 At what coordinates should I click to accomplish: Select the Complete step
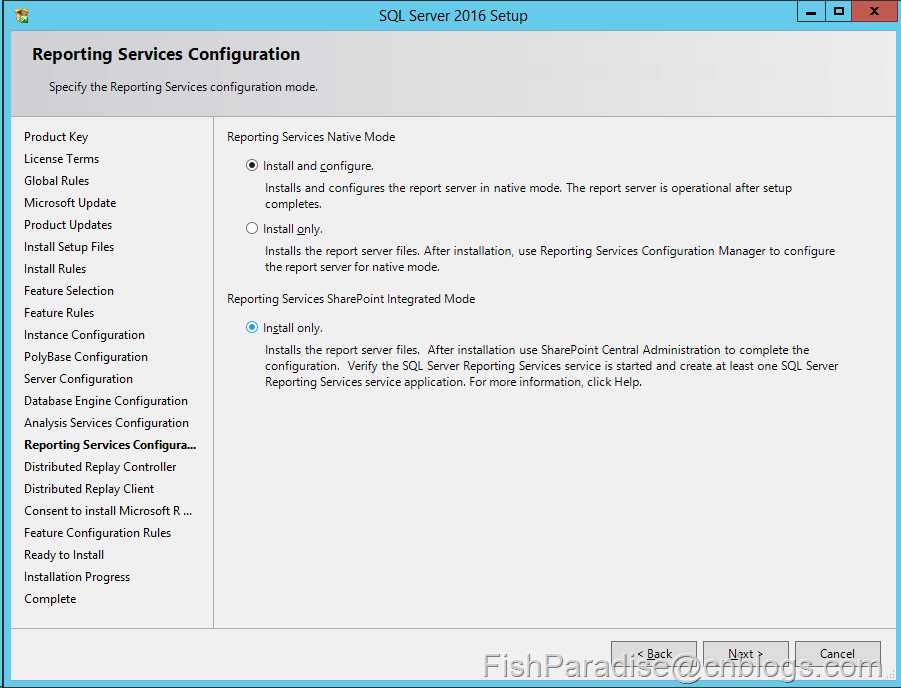click(x=50, y=599)
